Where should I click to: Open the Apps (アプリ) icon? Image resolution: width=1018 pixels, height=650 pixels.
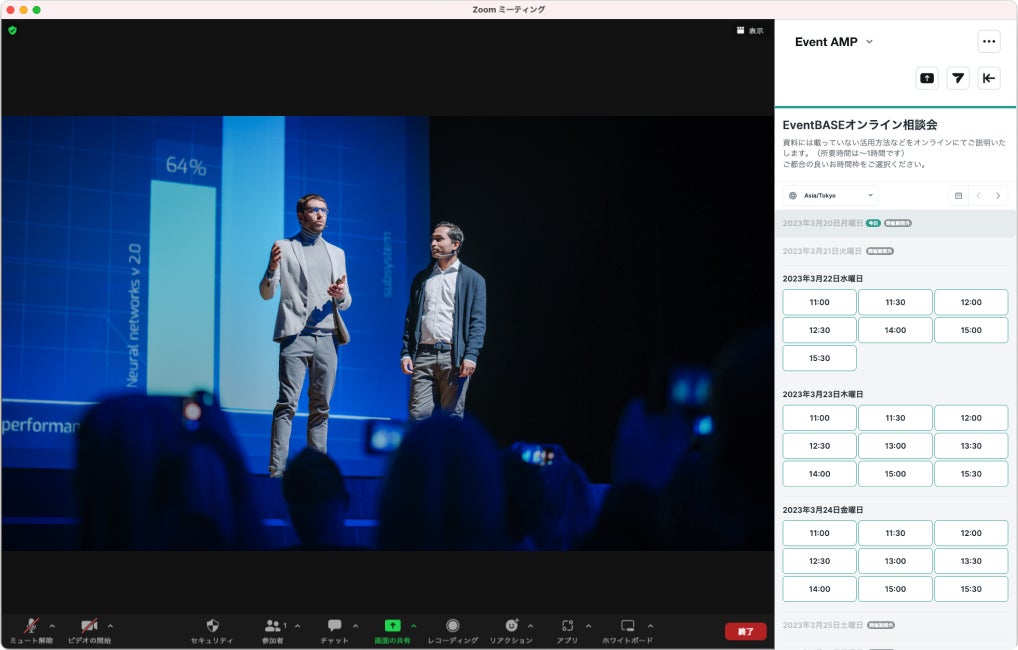point(567,626)
